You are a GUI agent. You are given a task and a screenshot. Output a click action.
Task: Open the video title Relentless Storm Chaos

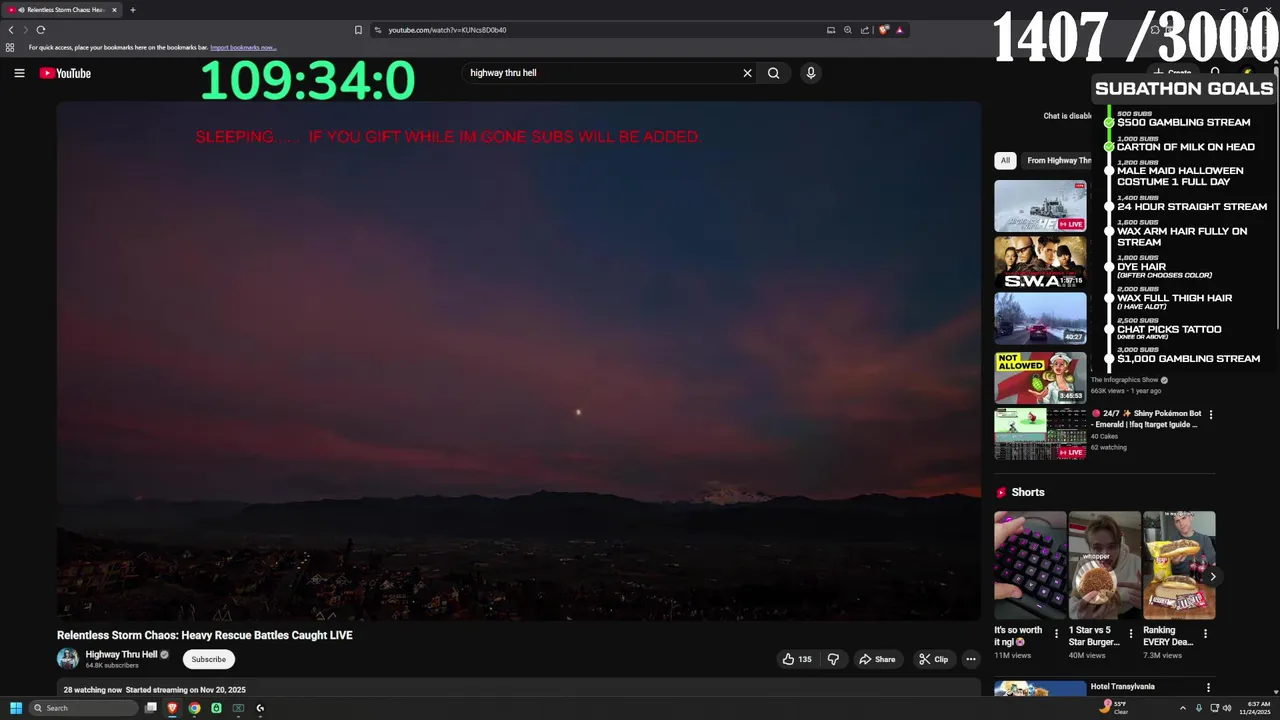pos(205,635)
